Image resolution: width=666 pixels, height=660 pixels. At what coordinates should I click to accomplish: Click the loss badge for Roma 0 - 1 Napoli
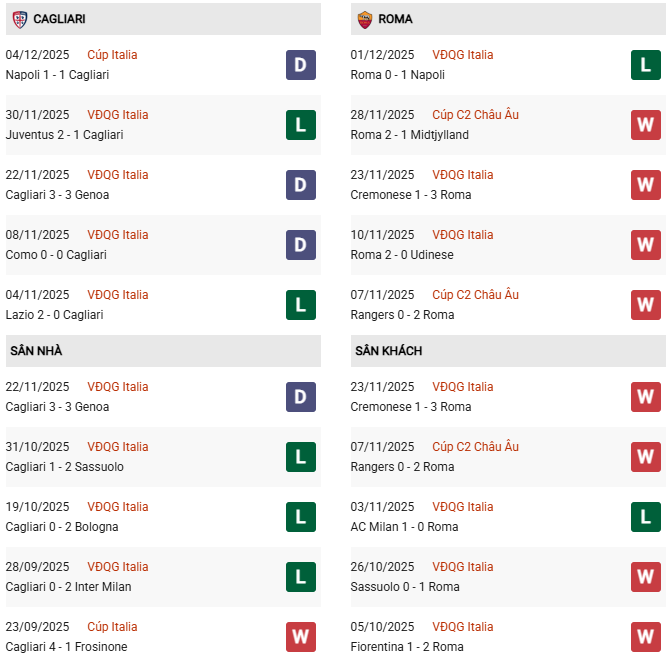[x=646, y=65]
